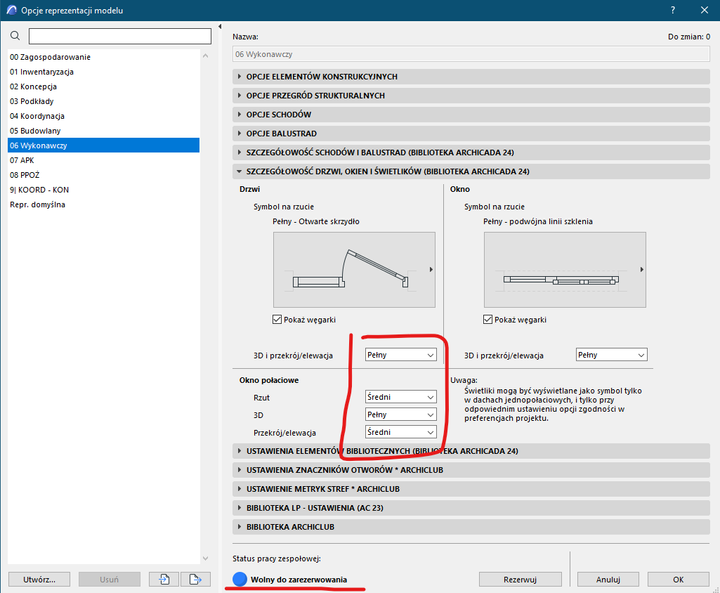The image size is (720, 593).
Task: Click the list scroll up arrow
Action: coord(205,56)
